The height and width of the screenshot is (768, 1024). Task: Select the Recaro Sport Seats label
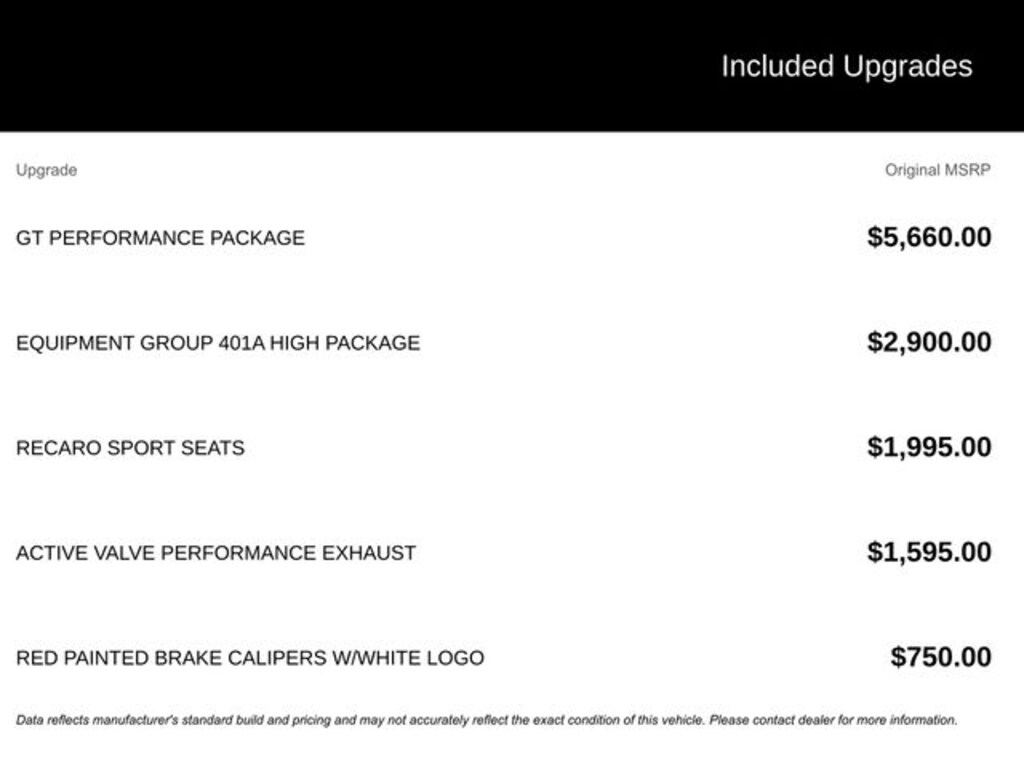point(130,448)
